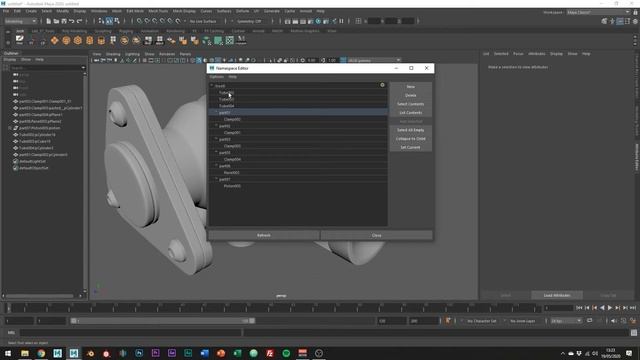Click the Outliner search field
Screen dimensions: 640x360
tap(47, 67)
